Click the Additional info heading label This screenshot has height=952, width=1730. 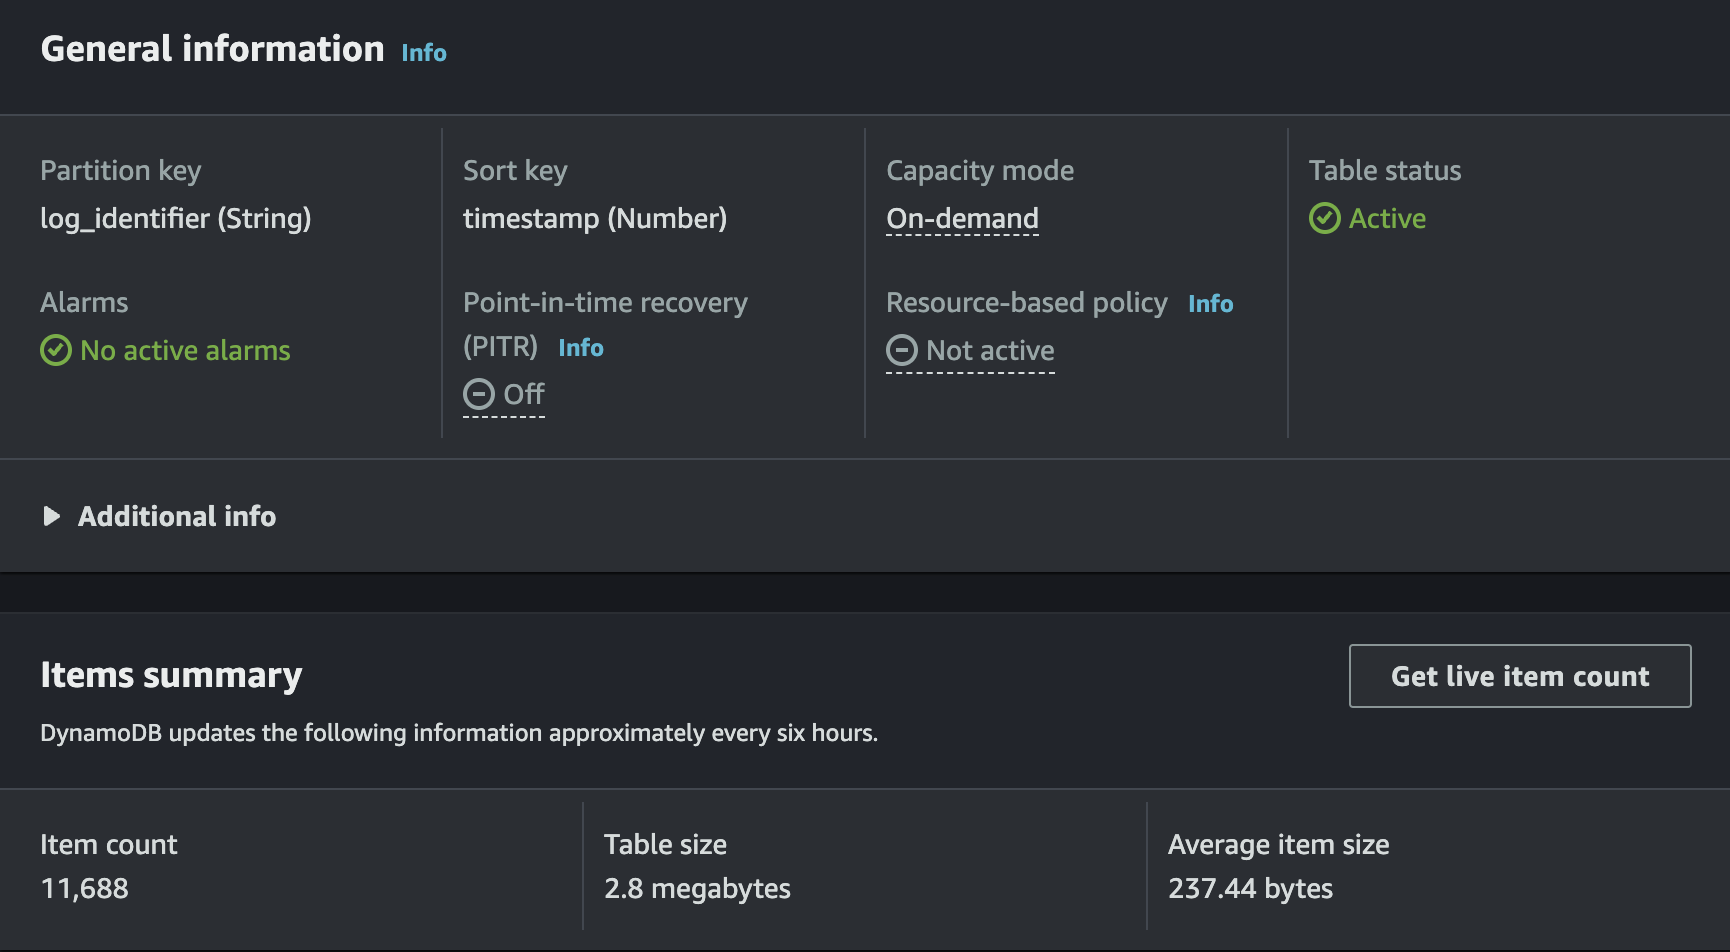pos(177,516)
